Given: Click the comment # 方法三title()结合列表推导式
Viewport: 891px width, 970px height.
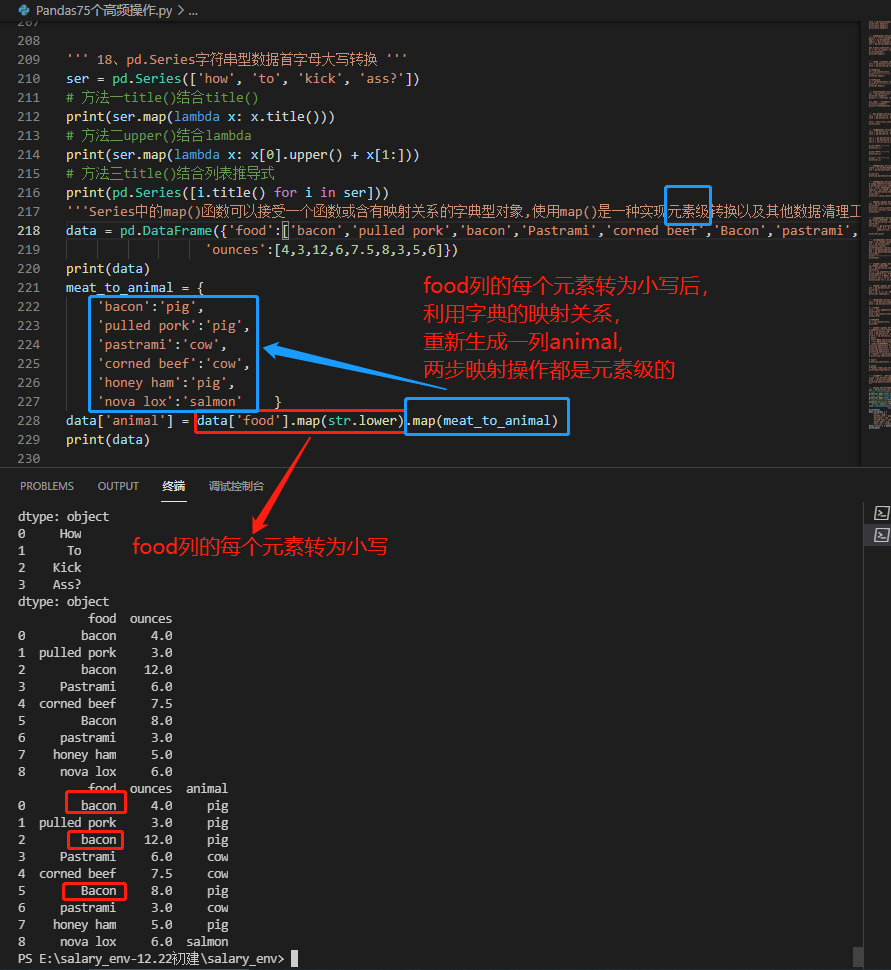Looking at the screenshot, I should (x=170, y=174).
